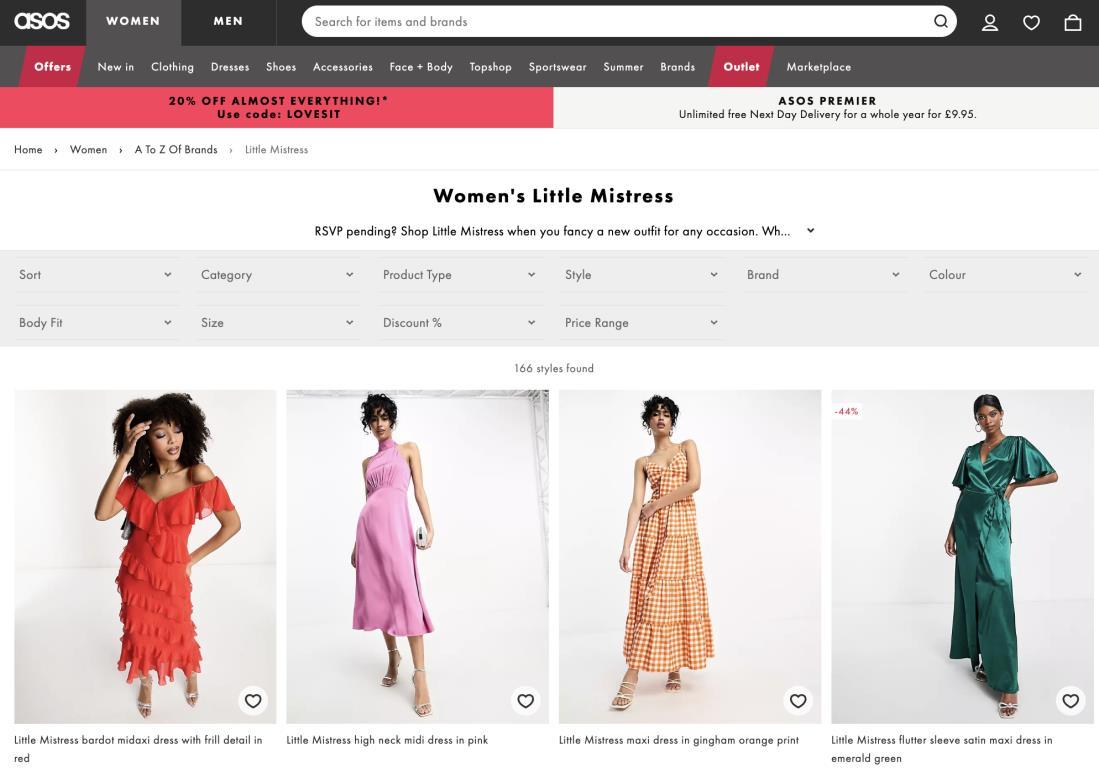Open the Face + Body menu
Image resolution: width=1099 pixels, height=774 pixels.
[x=421, y=67]
